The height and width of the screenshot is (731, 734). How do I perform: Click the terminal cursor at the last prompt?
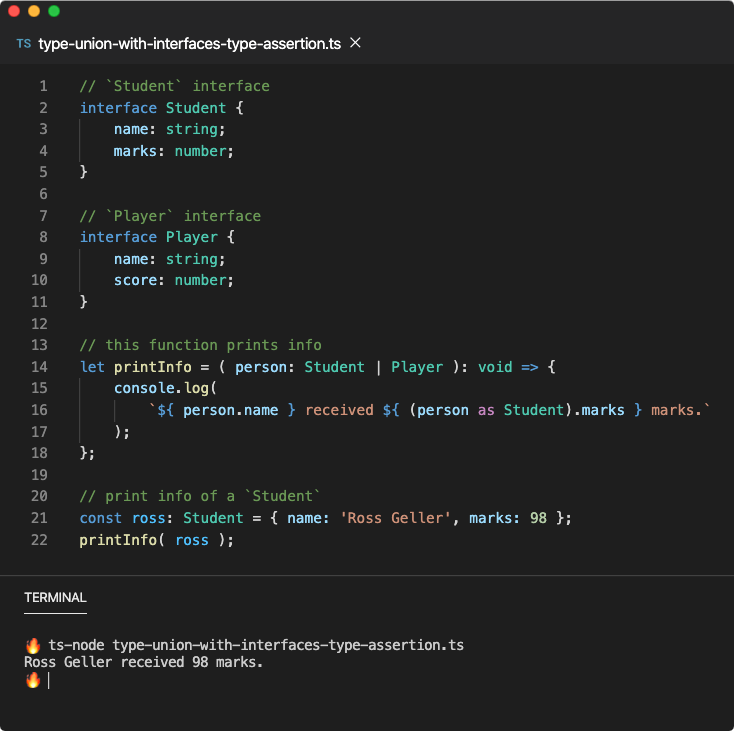[x=49, y=680]
